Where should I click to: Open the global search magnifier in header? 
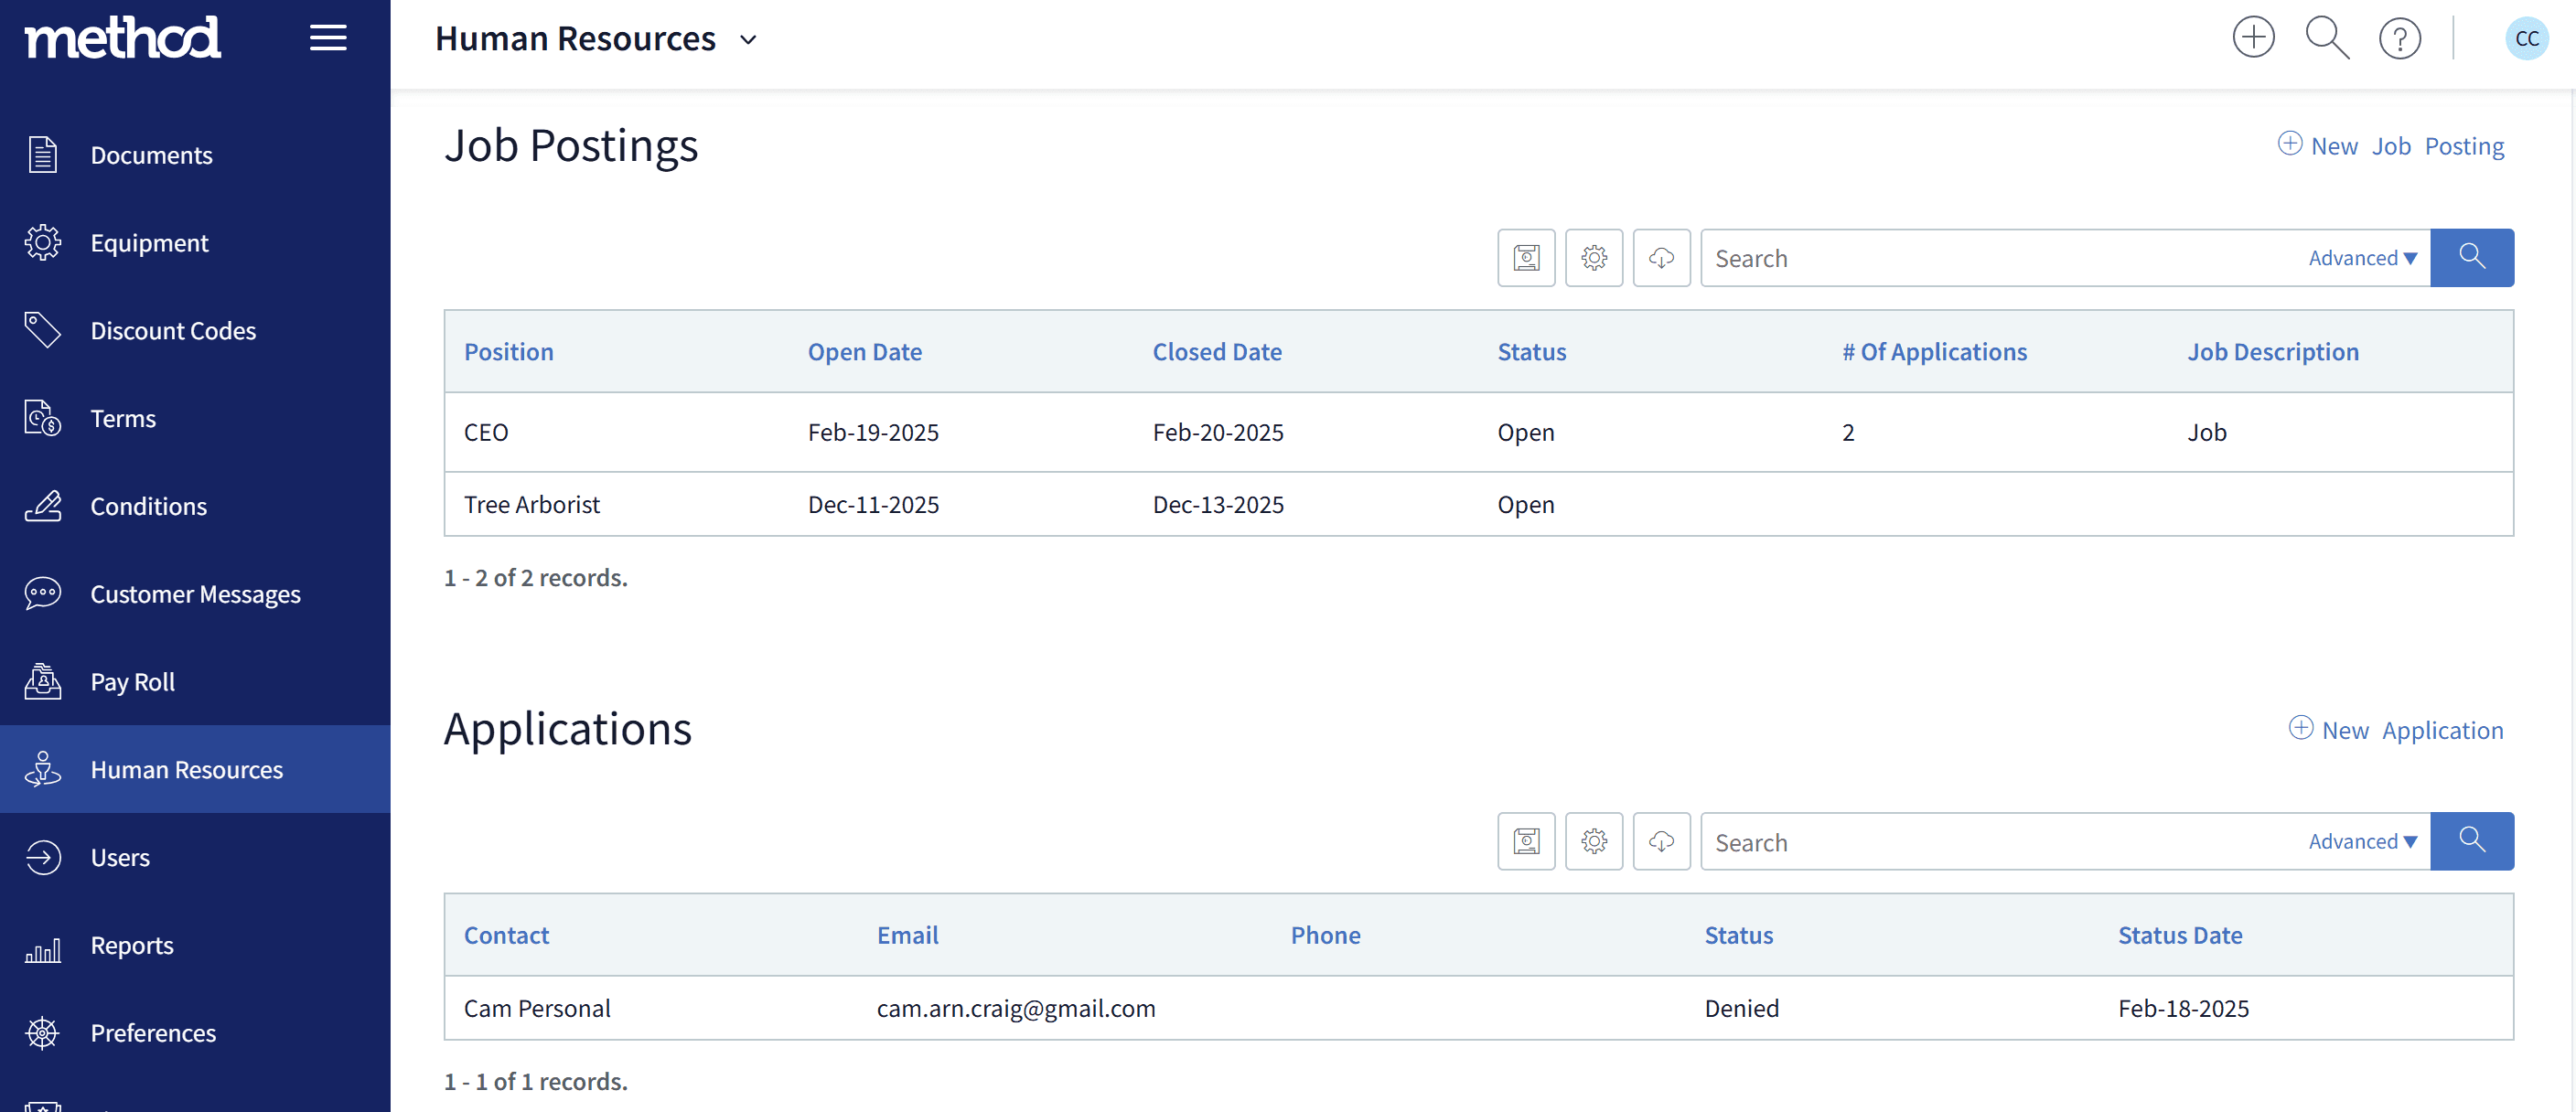click(x=2326, y=38)
